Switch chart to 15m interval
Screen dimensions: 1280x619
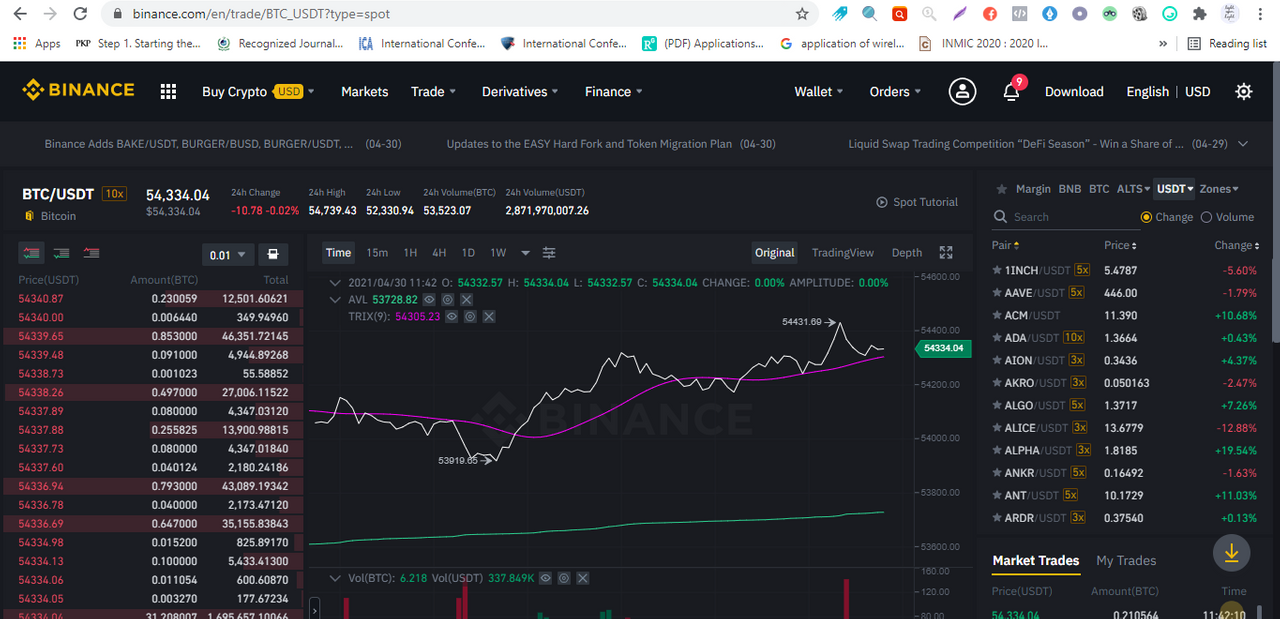click(377, 253)
